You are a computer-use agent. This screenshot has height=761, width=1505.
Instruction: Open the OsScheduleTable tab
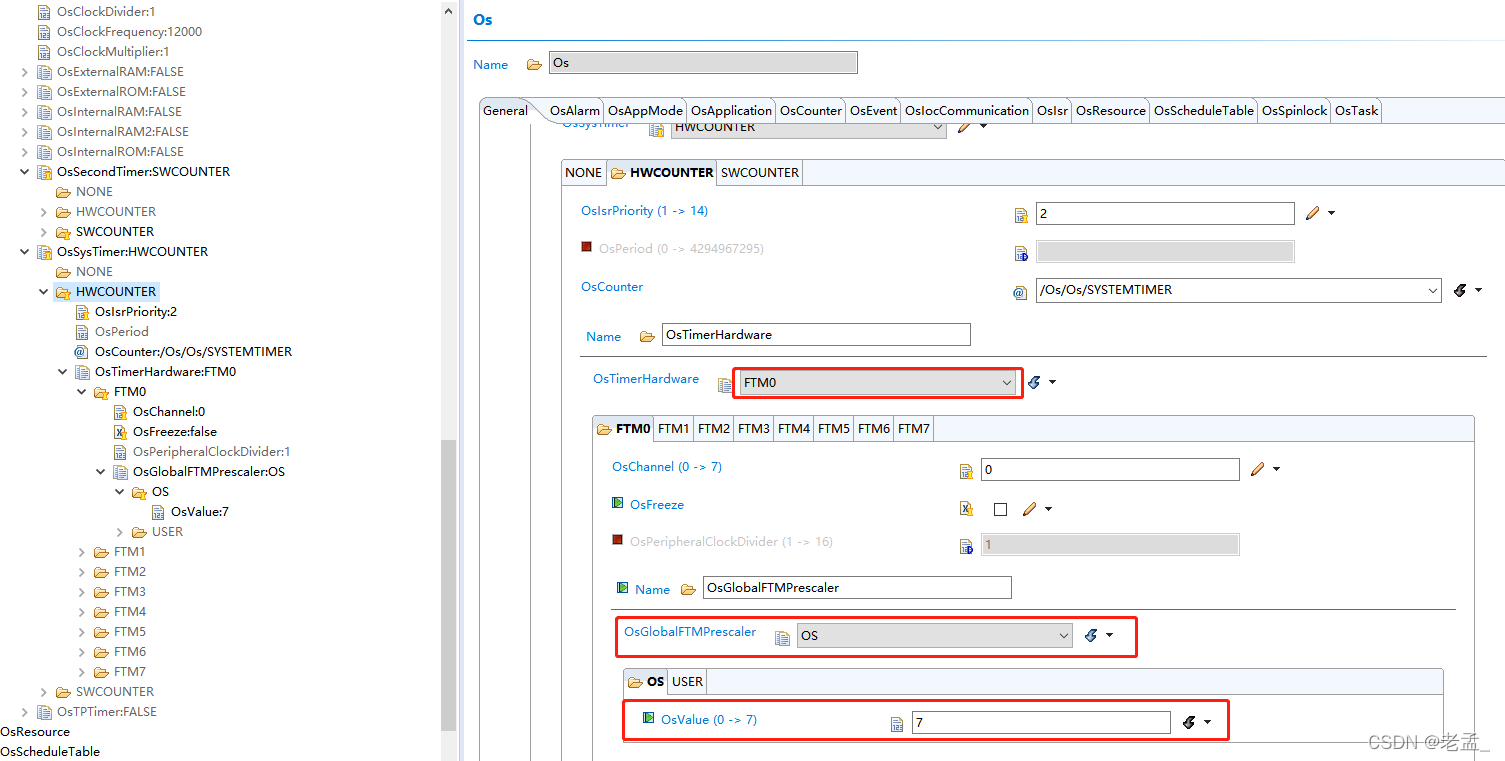coord(1204,111)
